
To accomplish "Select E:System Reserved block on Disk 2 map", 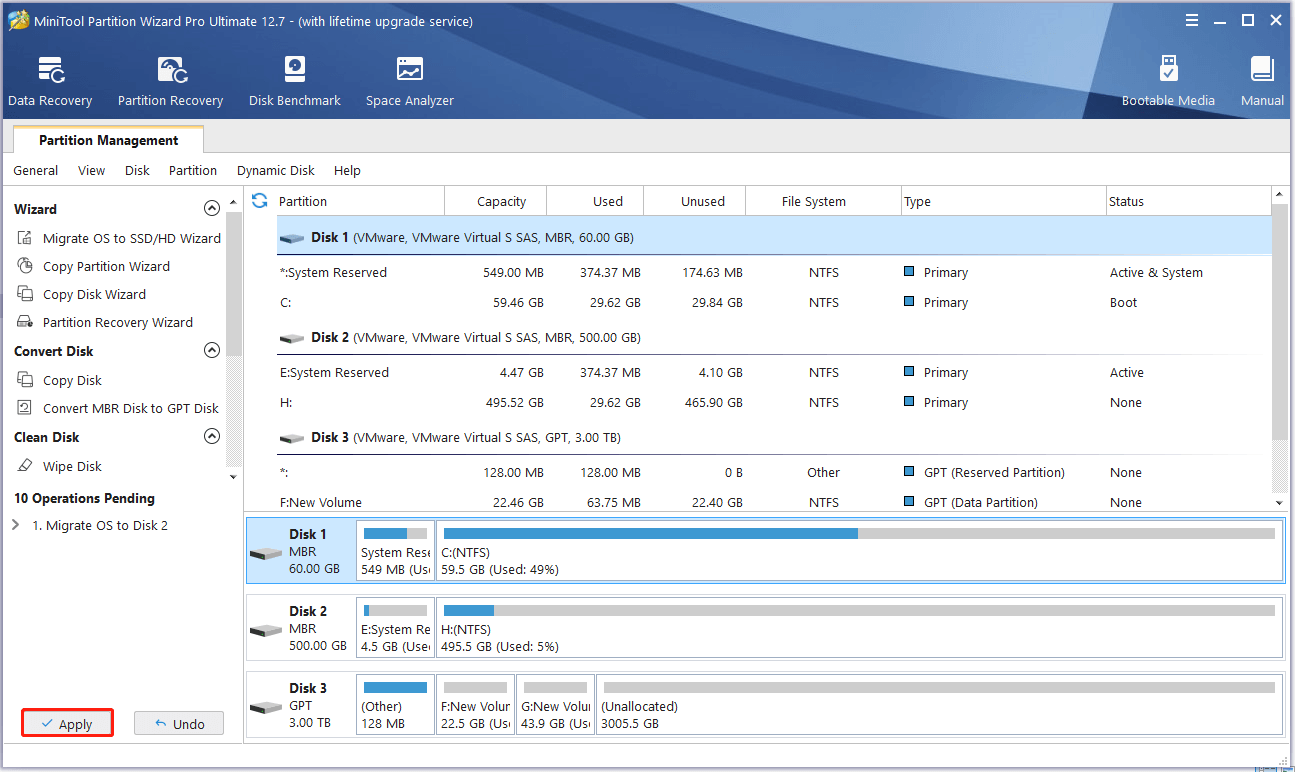I will (395, 626).
